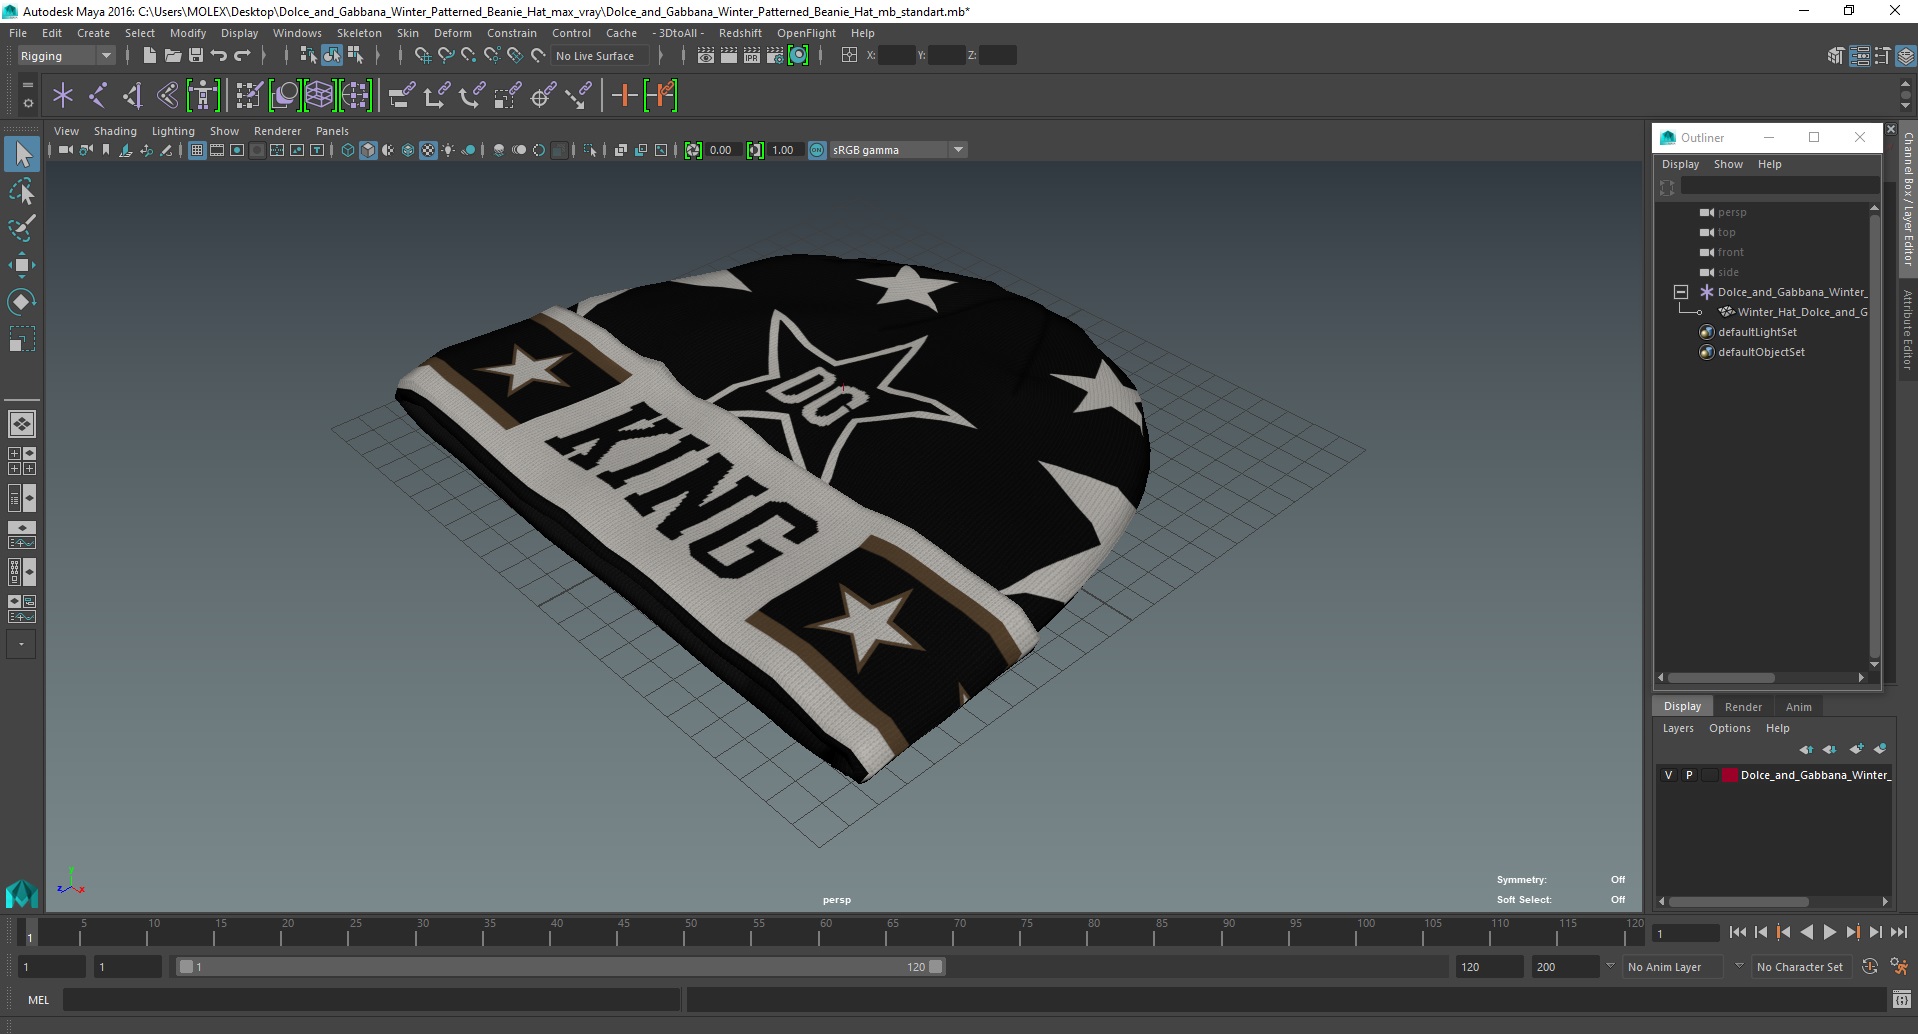
Task: Click the red layer color swatch
Action: (x=1729, y=775)
